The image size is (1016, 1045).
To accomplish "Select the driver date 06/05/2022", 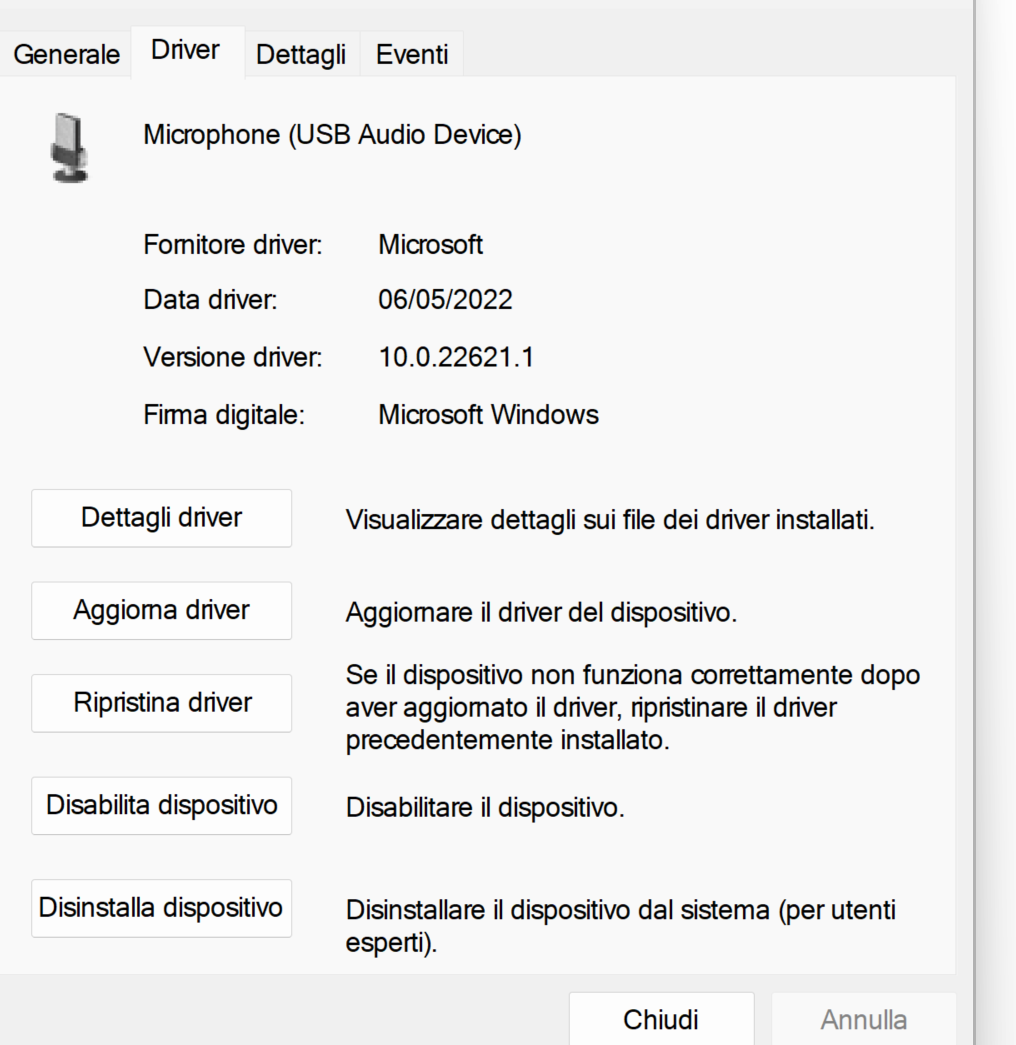I will click(x=445, y=300).
